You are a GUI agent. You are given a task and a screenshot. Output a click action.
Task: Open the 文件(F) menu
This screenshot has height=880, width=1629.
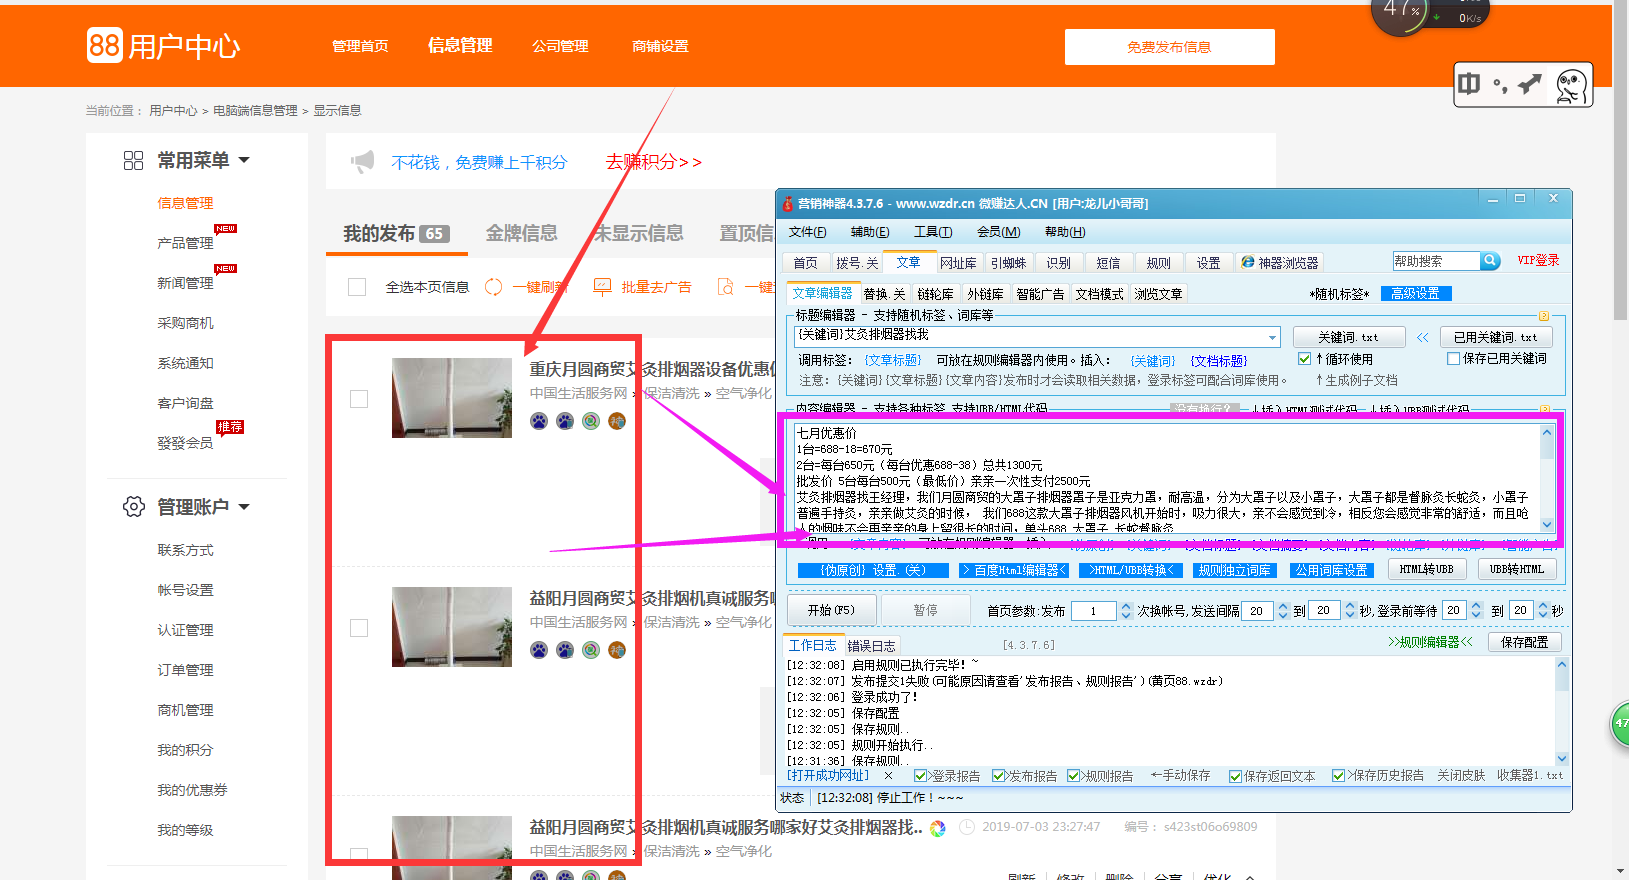[808, 232]
